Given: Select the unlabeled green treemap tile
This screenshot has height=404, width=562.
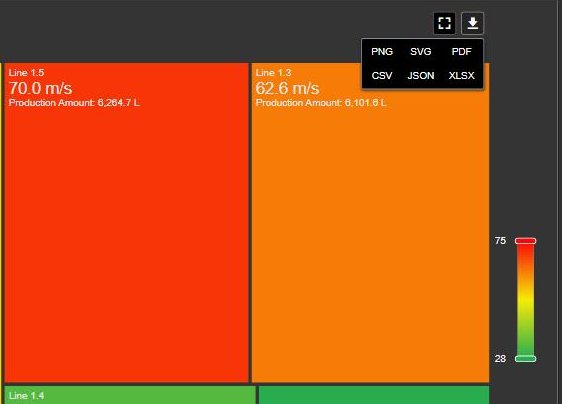Looking at the screenshot, I should (374, 395).
